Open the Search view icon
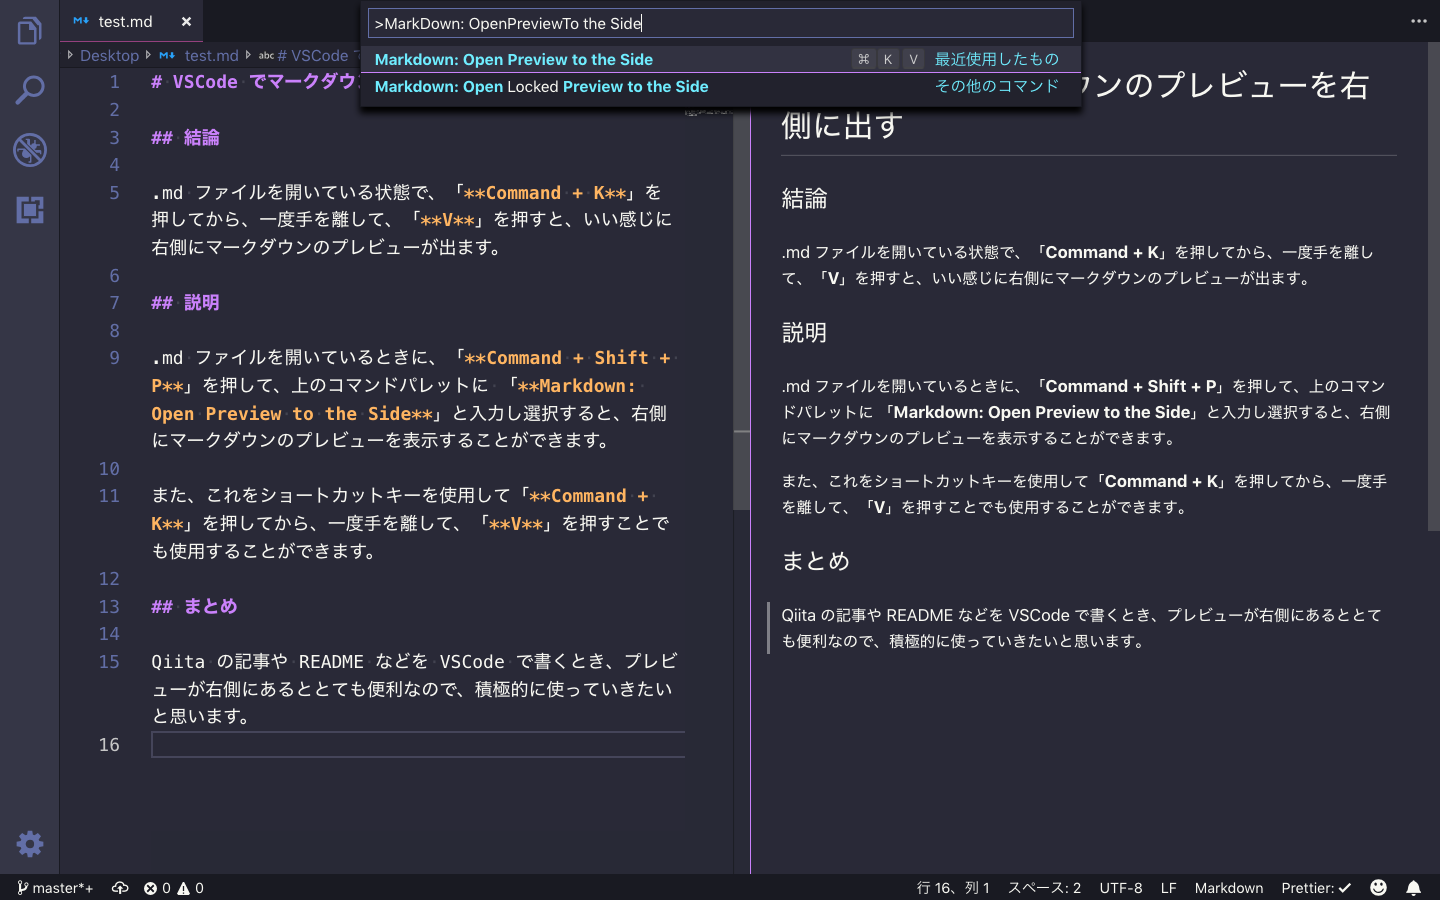The image size is (1440, 900). (29, 89)
